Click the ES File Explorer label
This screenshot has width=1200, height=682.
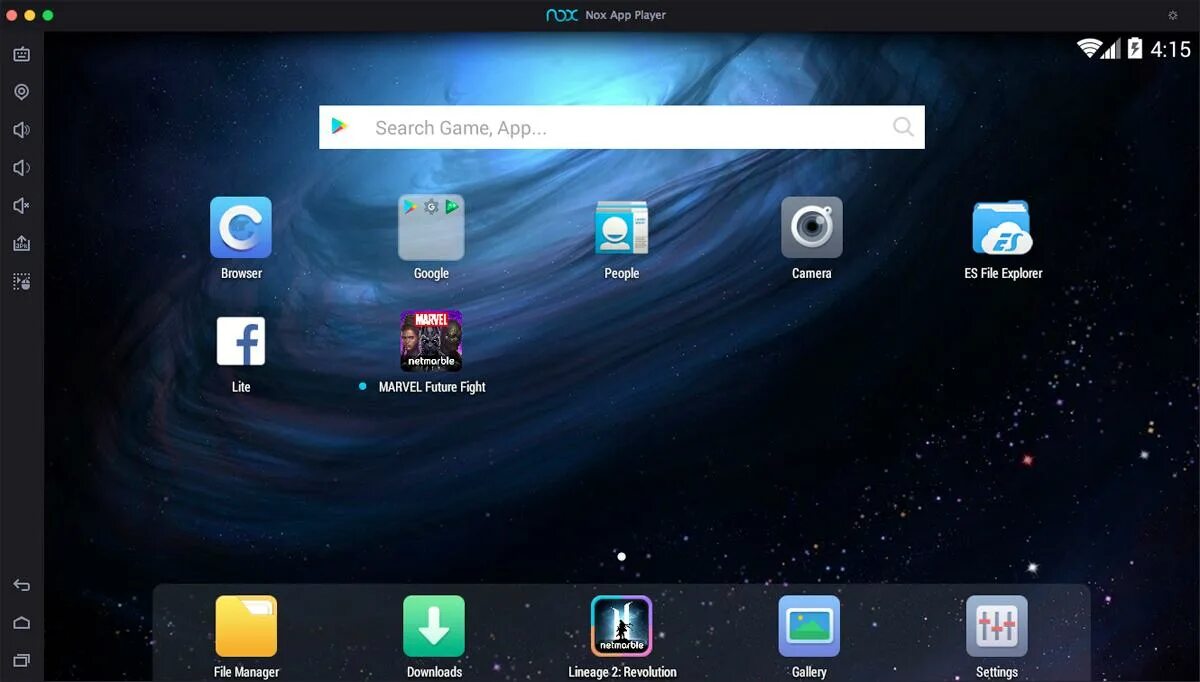pos(1003,273)
